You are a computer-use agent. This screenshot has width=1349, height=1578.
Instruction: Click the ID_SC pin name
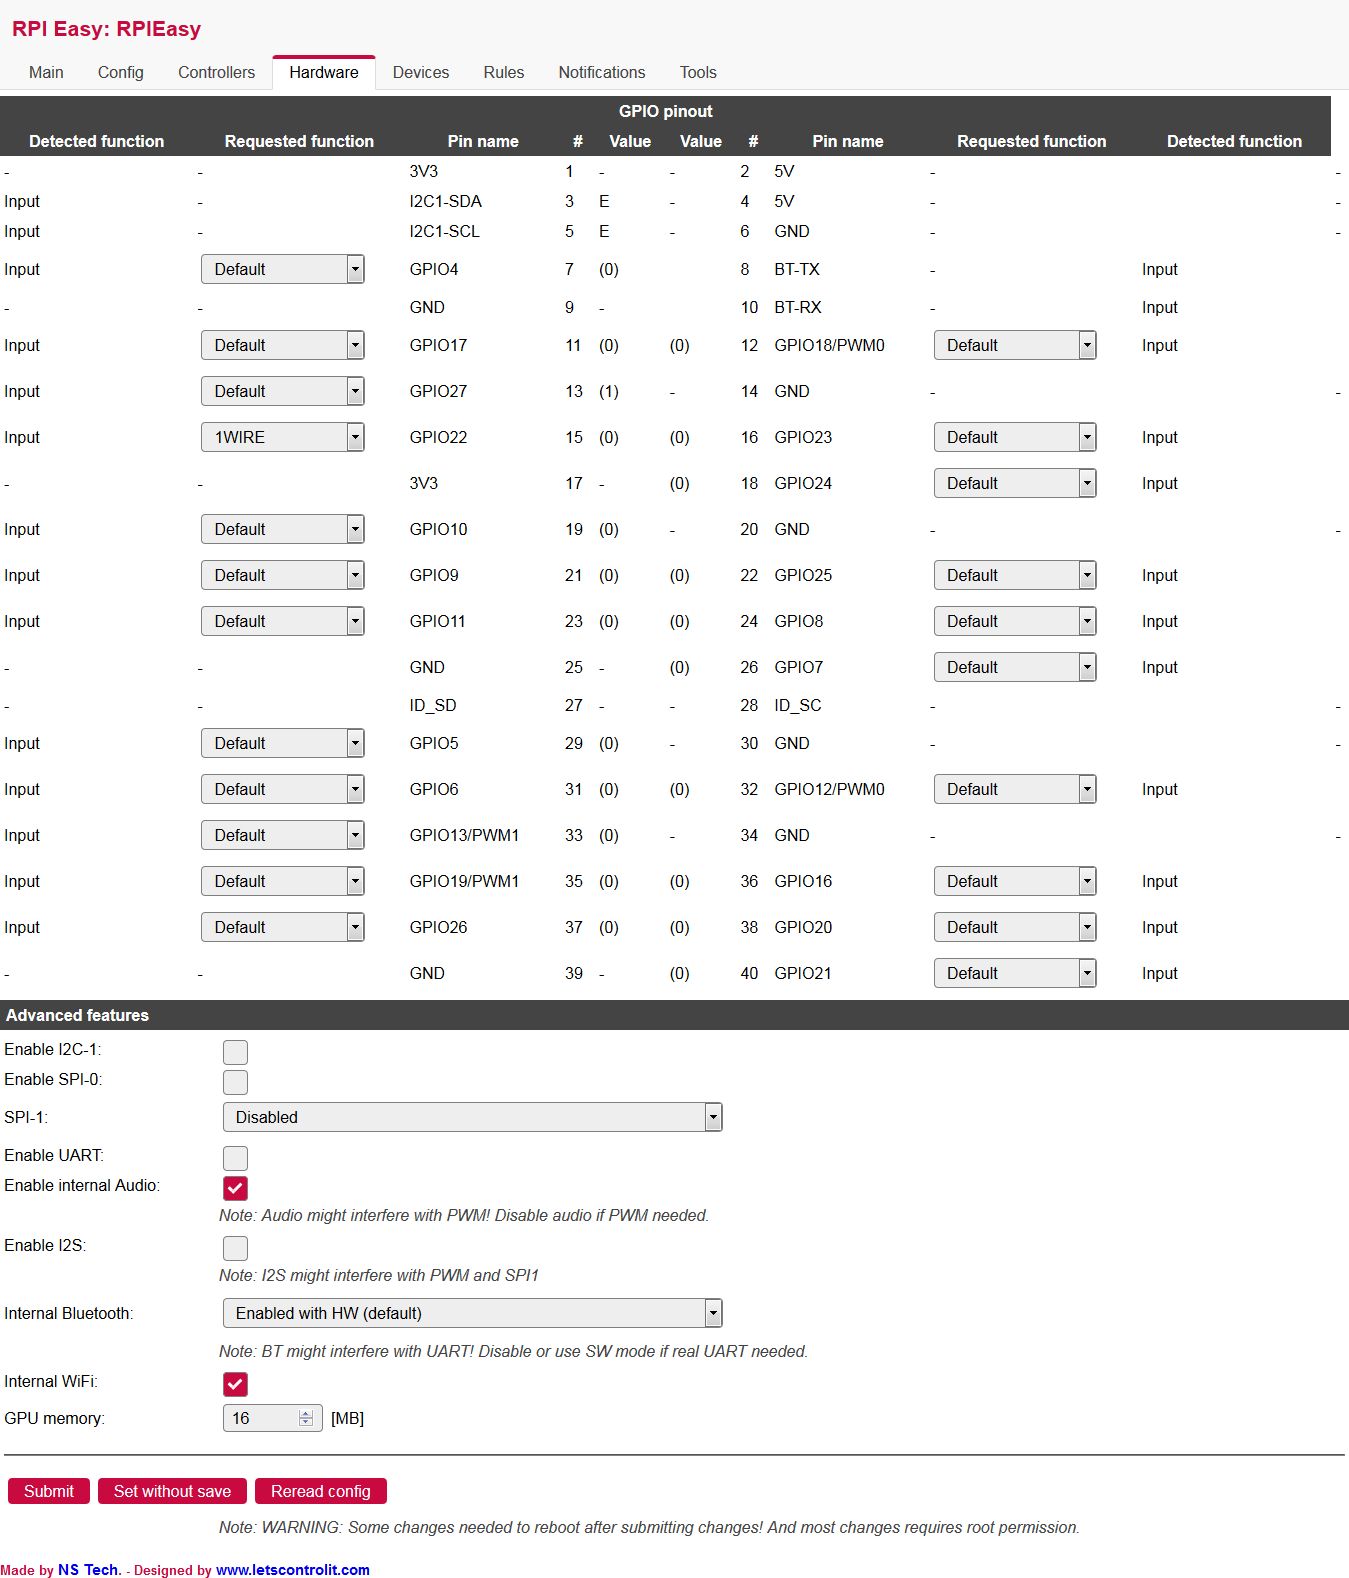pos(798,705)
